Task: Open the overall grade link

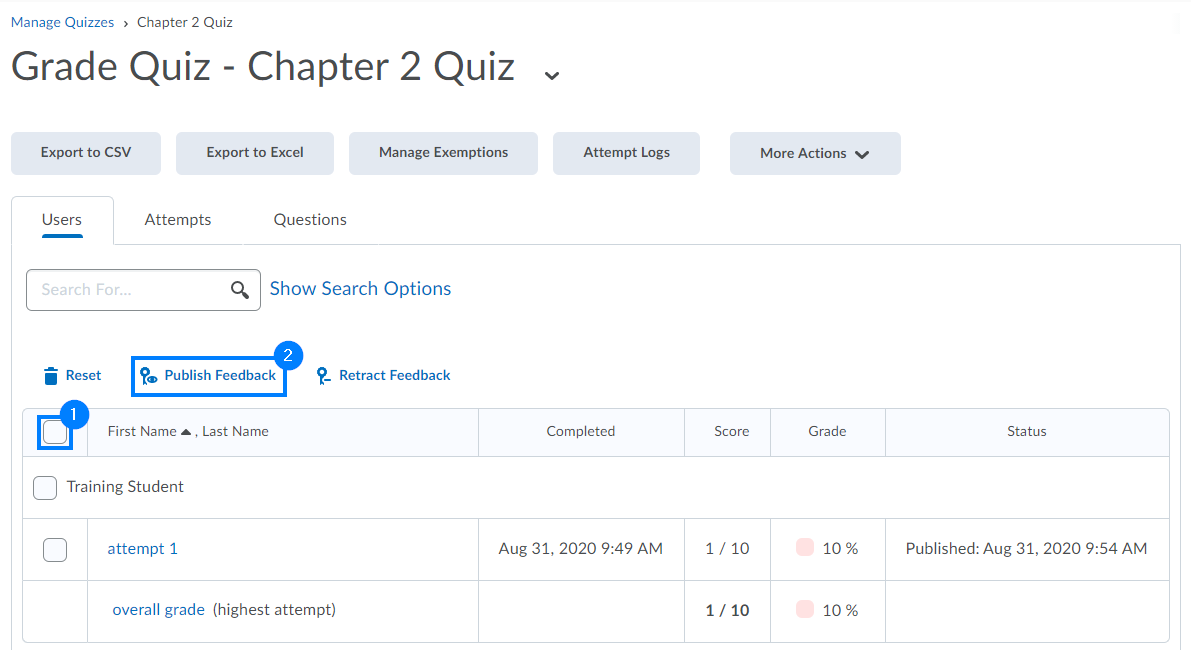Action: pyautogui.click(x=158, y=610)
